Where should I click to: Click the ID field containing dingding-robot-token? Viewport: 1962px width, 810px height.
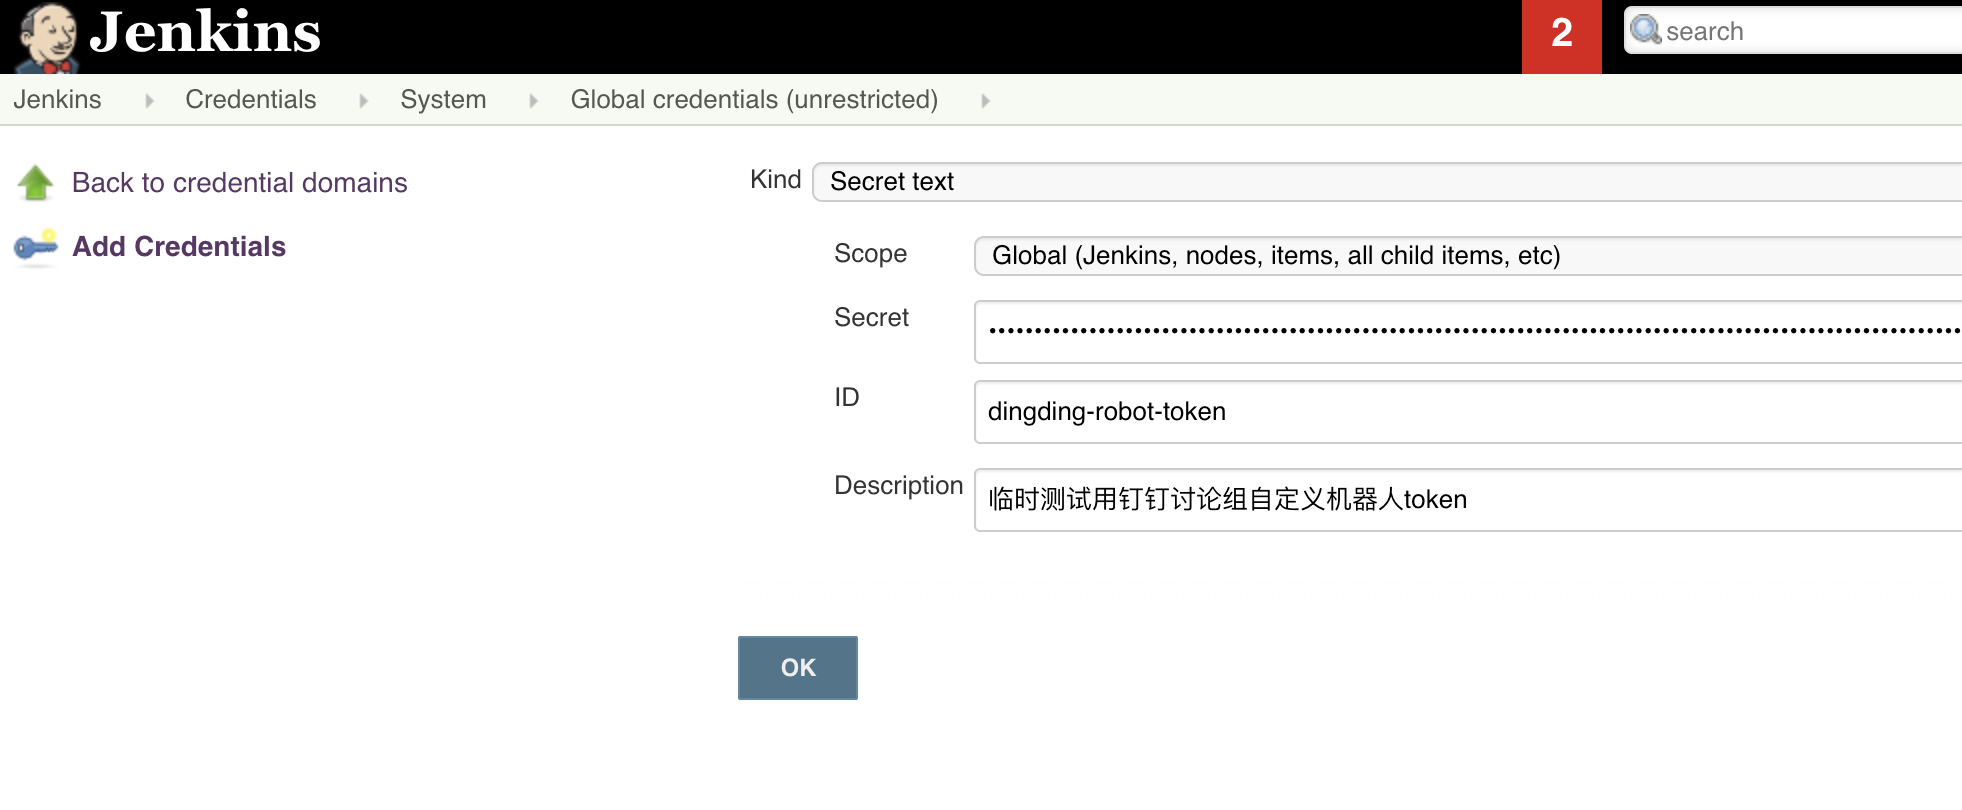coord(1465,412)
